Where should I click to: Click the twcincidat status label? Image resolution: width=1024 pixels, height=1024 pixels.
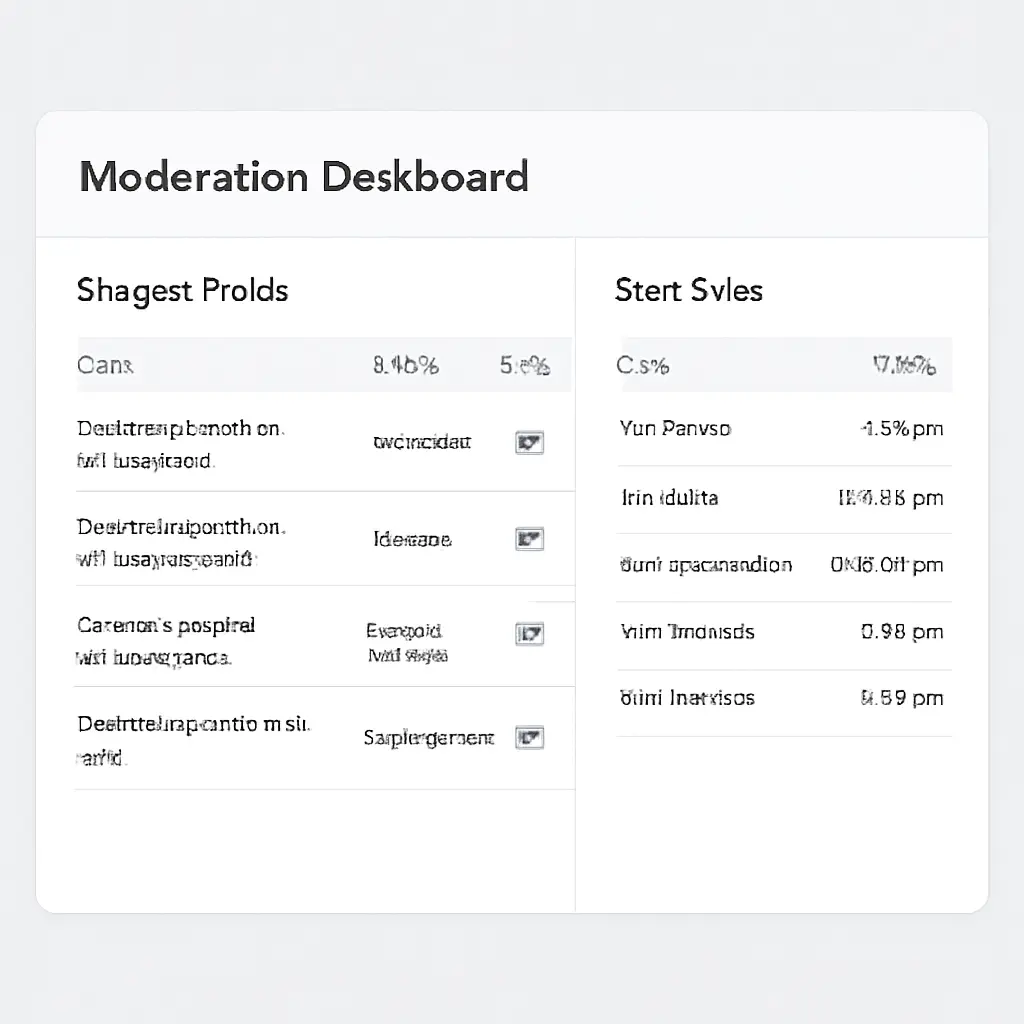[x=421, y=442]
